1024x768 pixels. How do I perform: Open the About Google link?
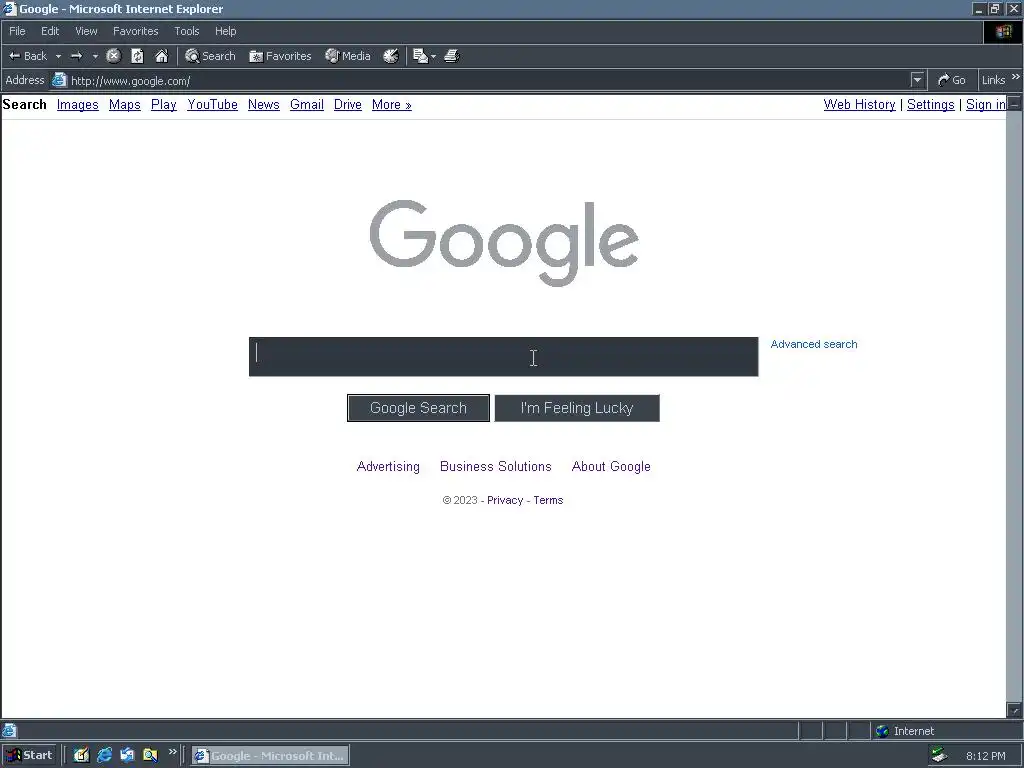click(x=611, y=466)
